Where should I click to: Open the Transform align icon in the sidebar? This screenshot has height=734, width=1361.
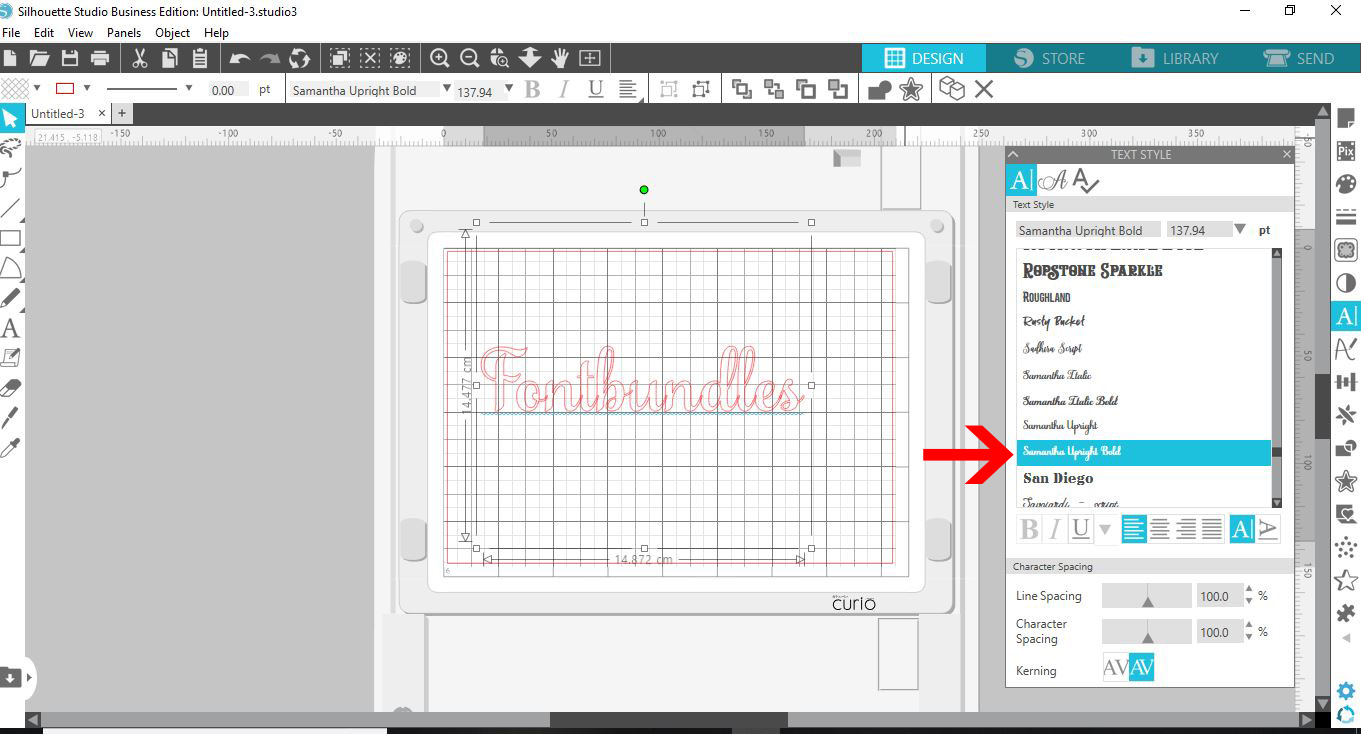[x=1346, y=382]
